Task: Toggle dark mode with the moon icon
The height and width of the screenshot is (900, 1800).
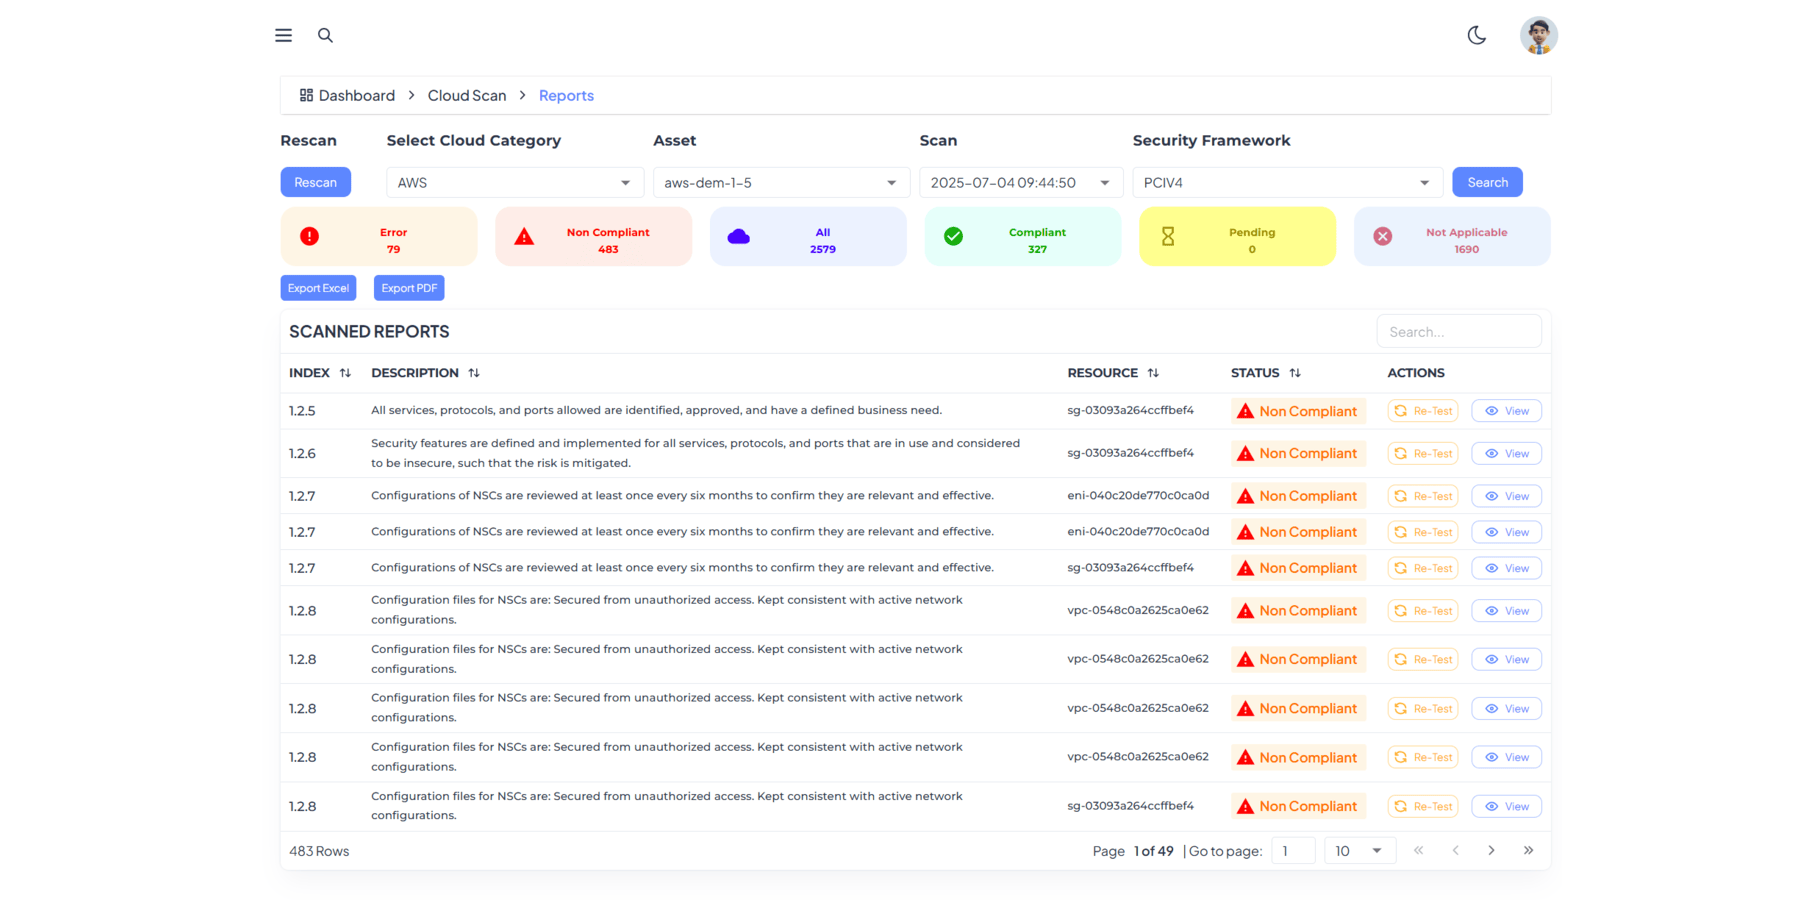Action: 1477,35
